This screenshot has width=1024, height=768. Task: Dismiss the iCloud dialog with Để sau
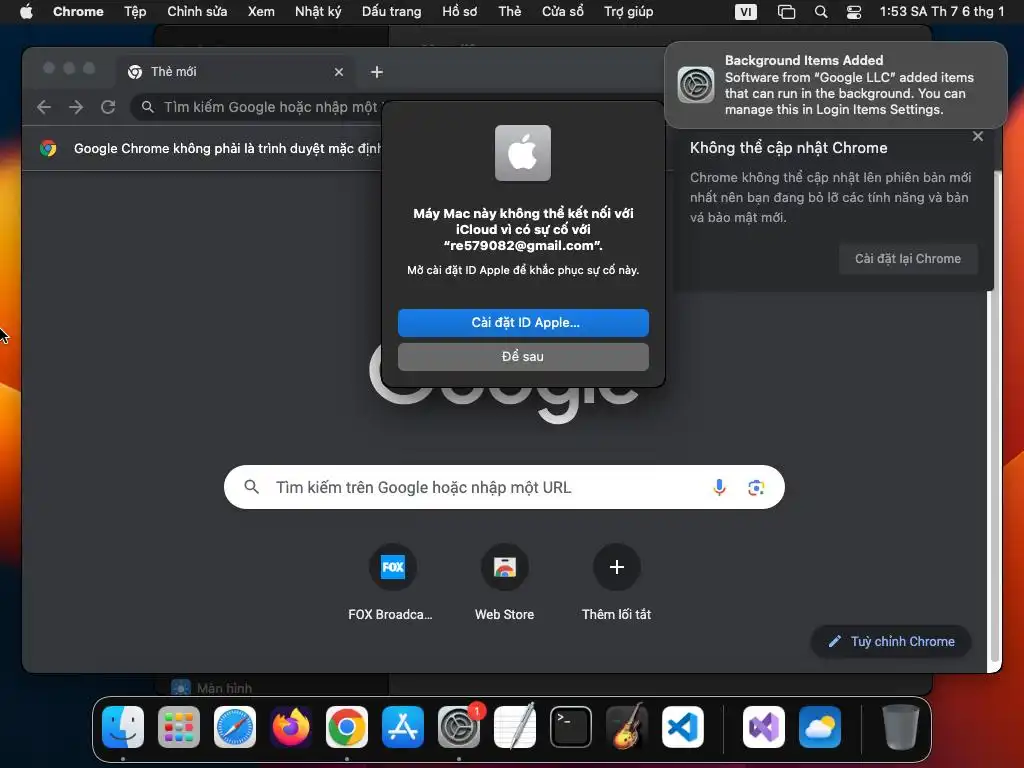click(x=523, y=357)
